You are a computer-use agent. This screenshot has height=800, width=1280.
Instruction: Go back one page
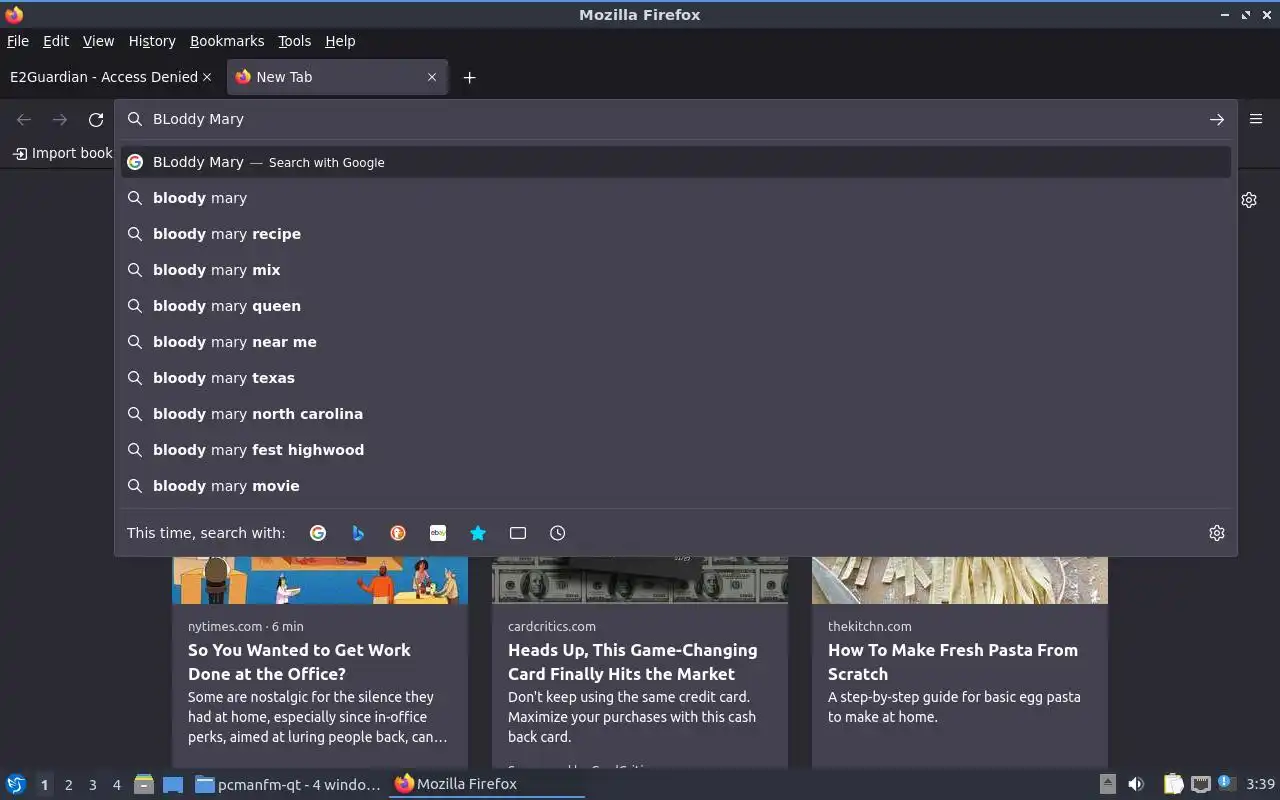24,119
